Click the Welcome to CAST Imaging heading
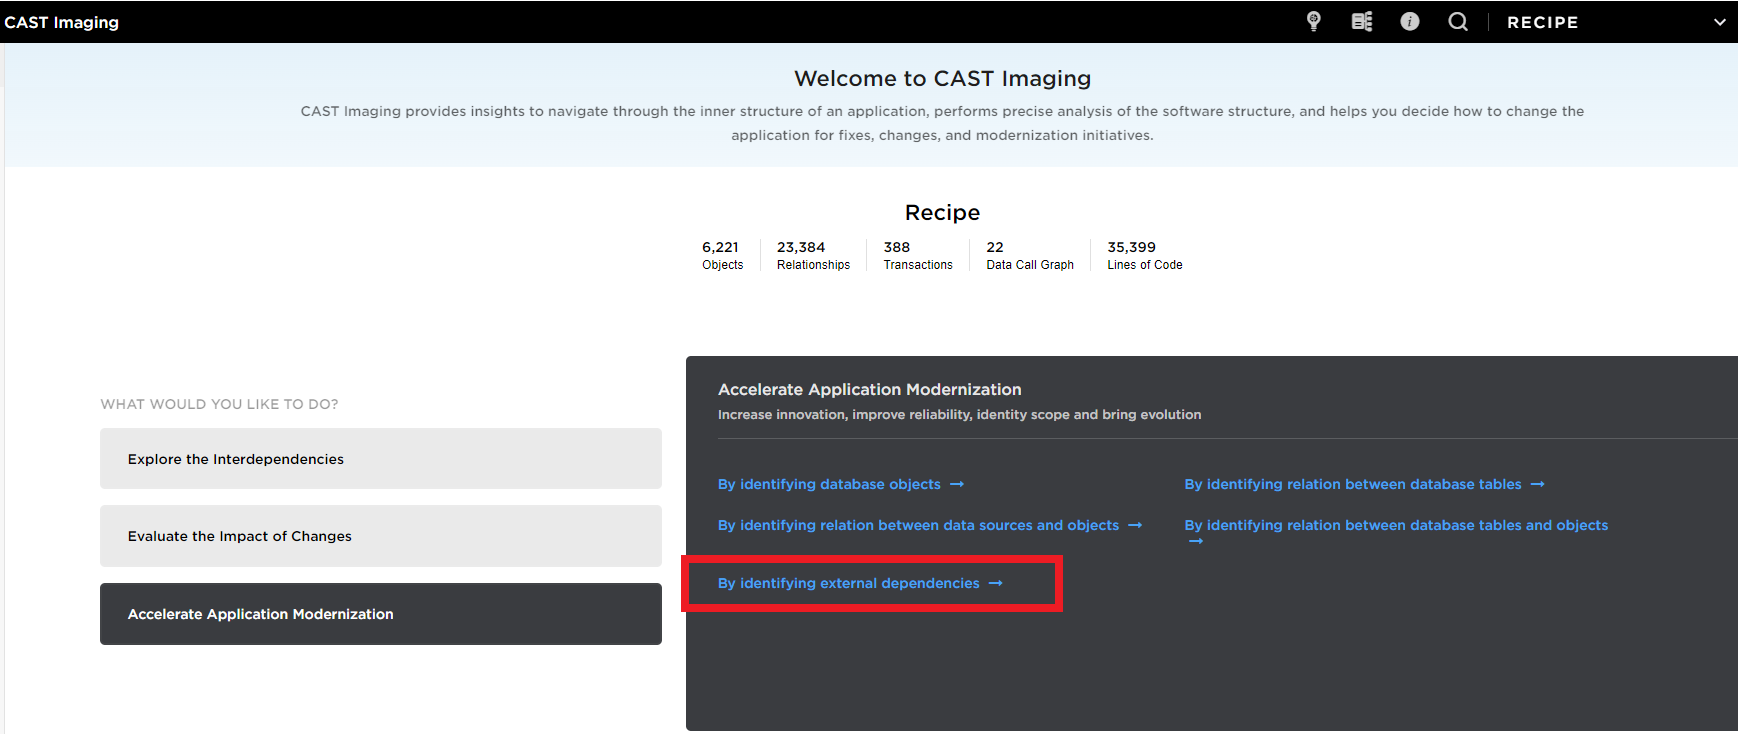1739x734 pixels. pyautogui.click(x=942, y=78)
